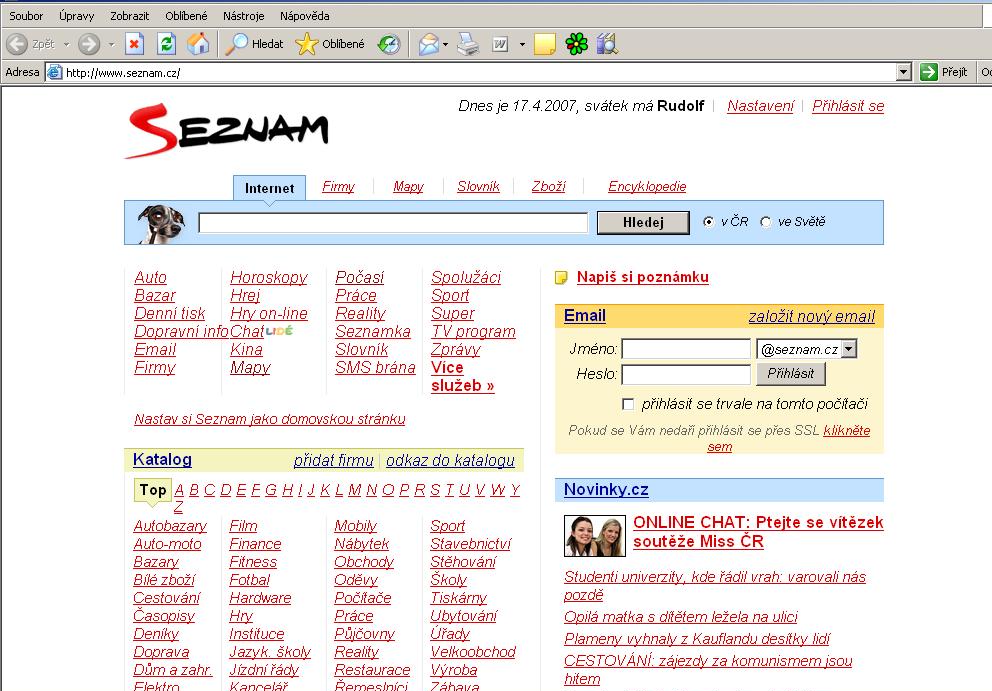
Task: Switch to the Mapy search tab
Action: 408,187
